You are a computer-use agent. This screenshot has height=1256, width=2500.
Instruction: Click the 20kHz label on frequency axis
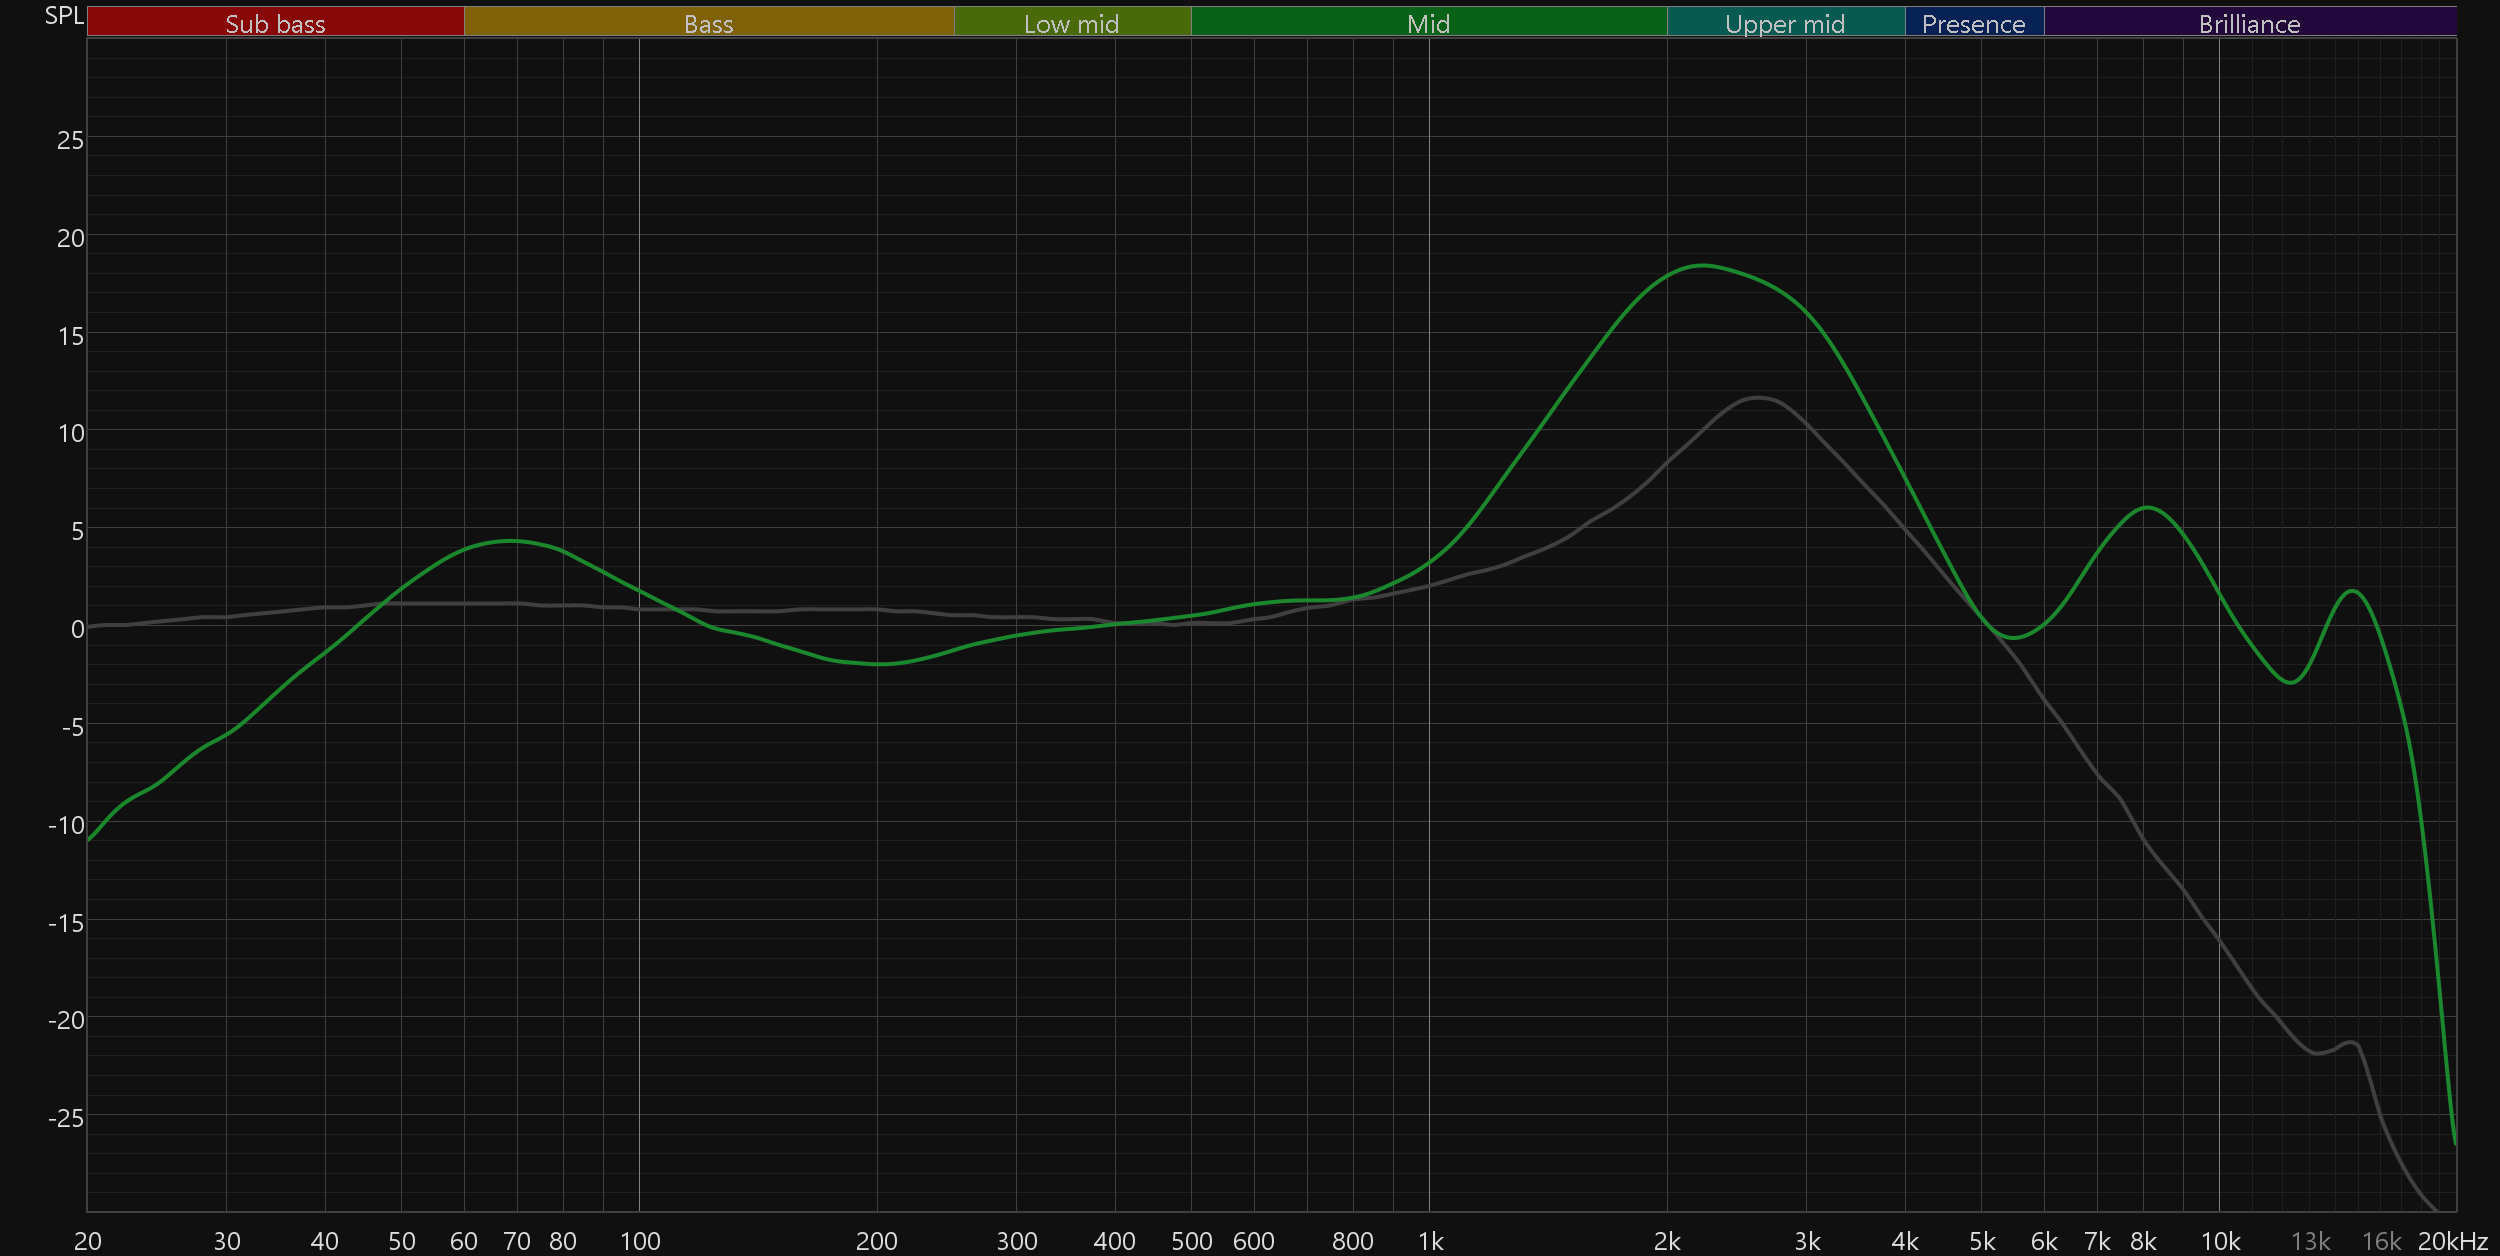[2452, 1241]
